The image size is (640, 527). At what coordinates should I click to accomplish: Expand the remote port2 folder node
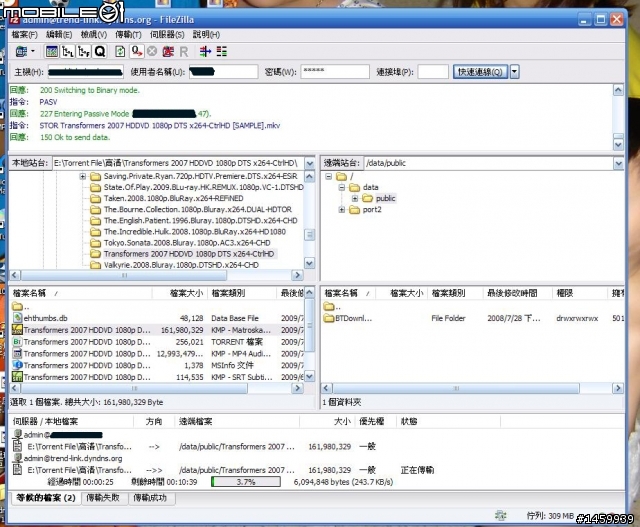342,209
